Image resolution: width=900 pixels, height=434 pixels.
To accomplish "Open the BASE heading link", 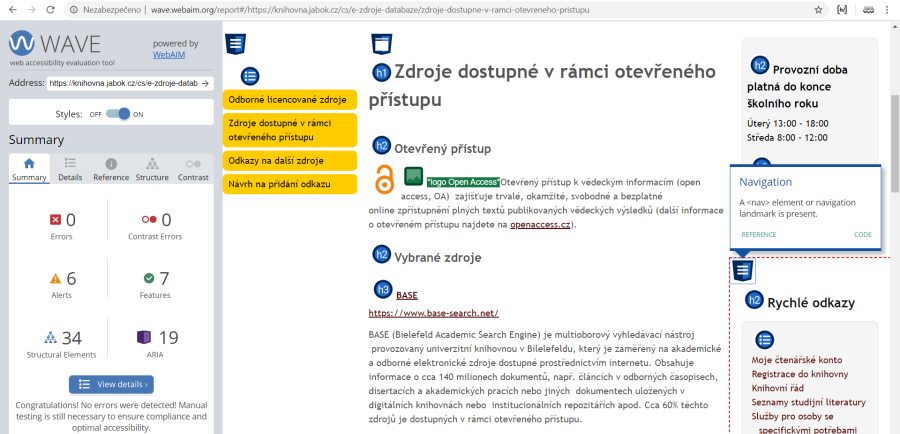I will pyautogui.click(x=407, y=296).
